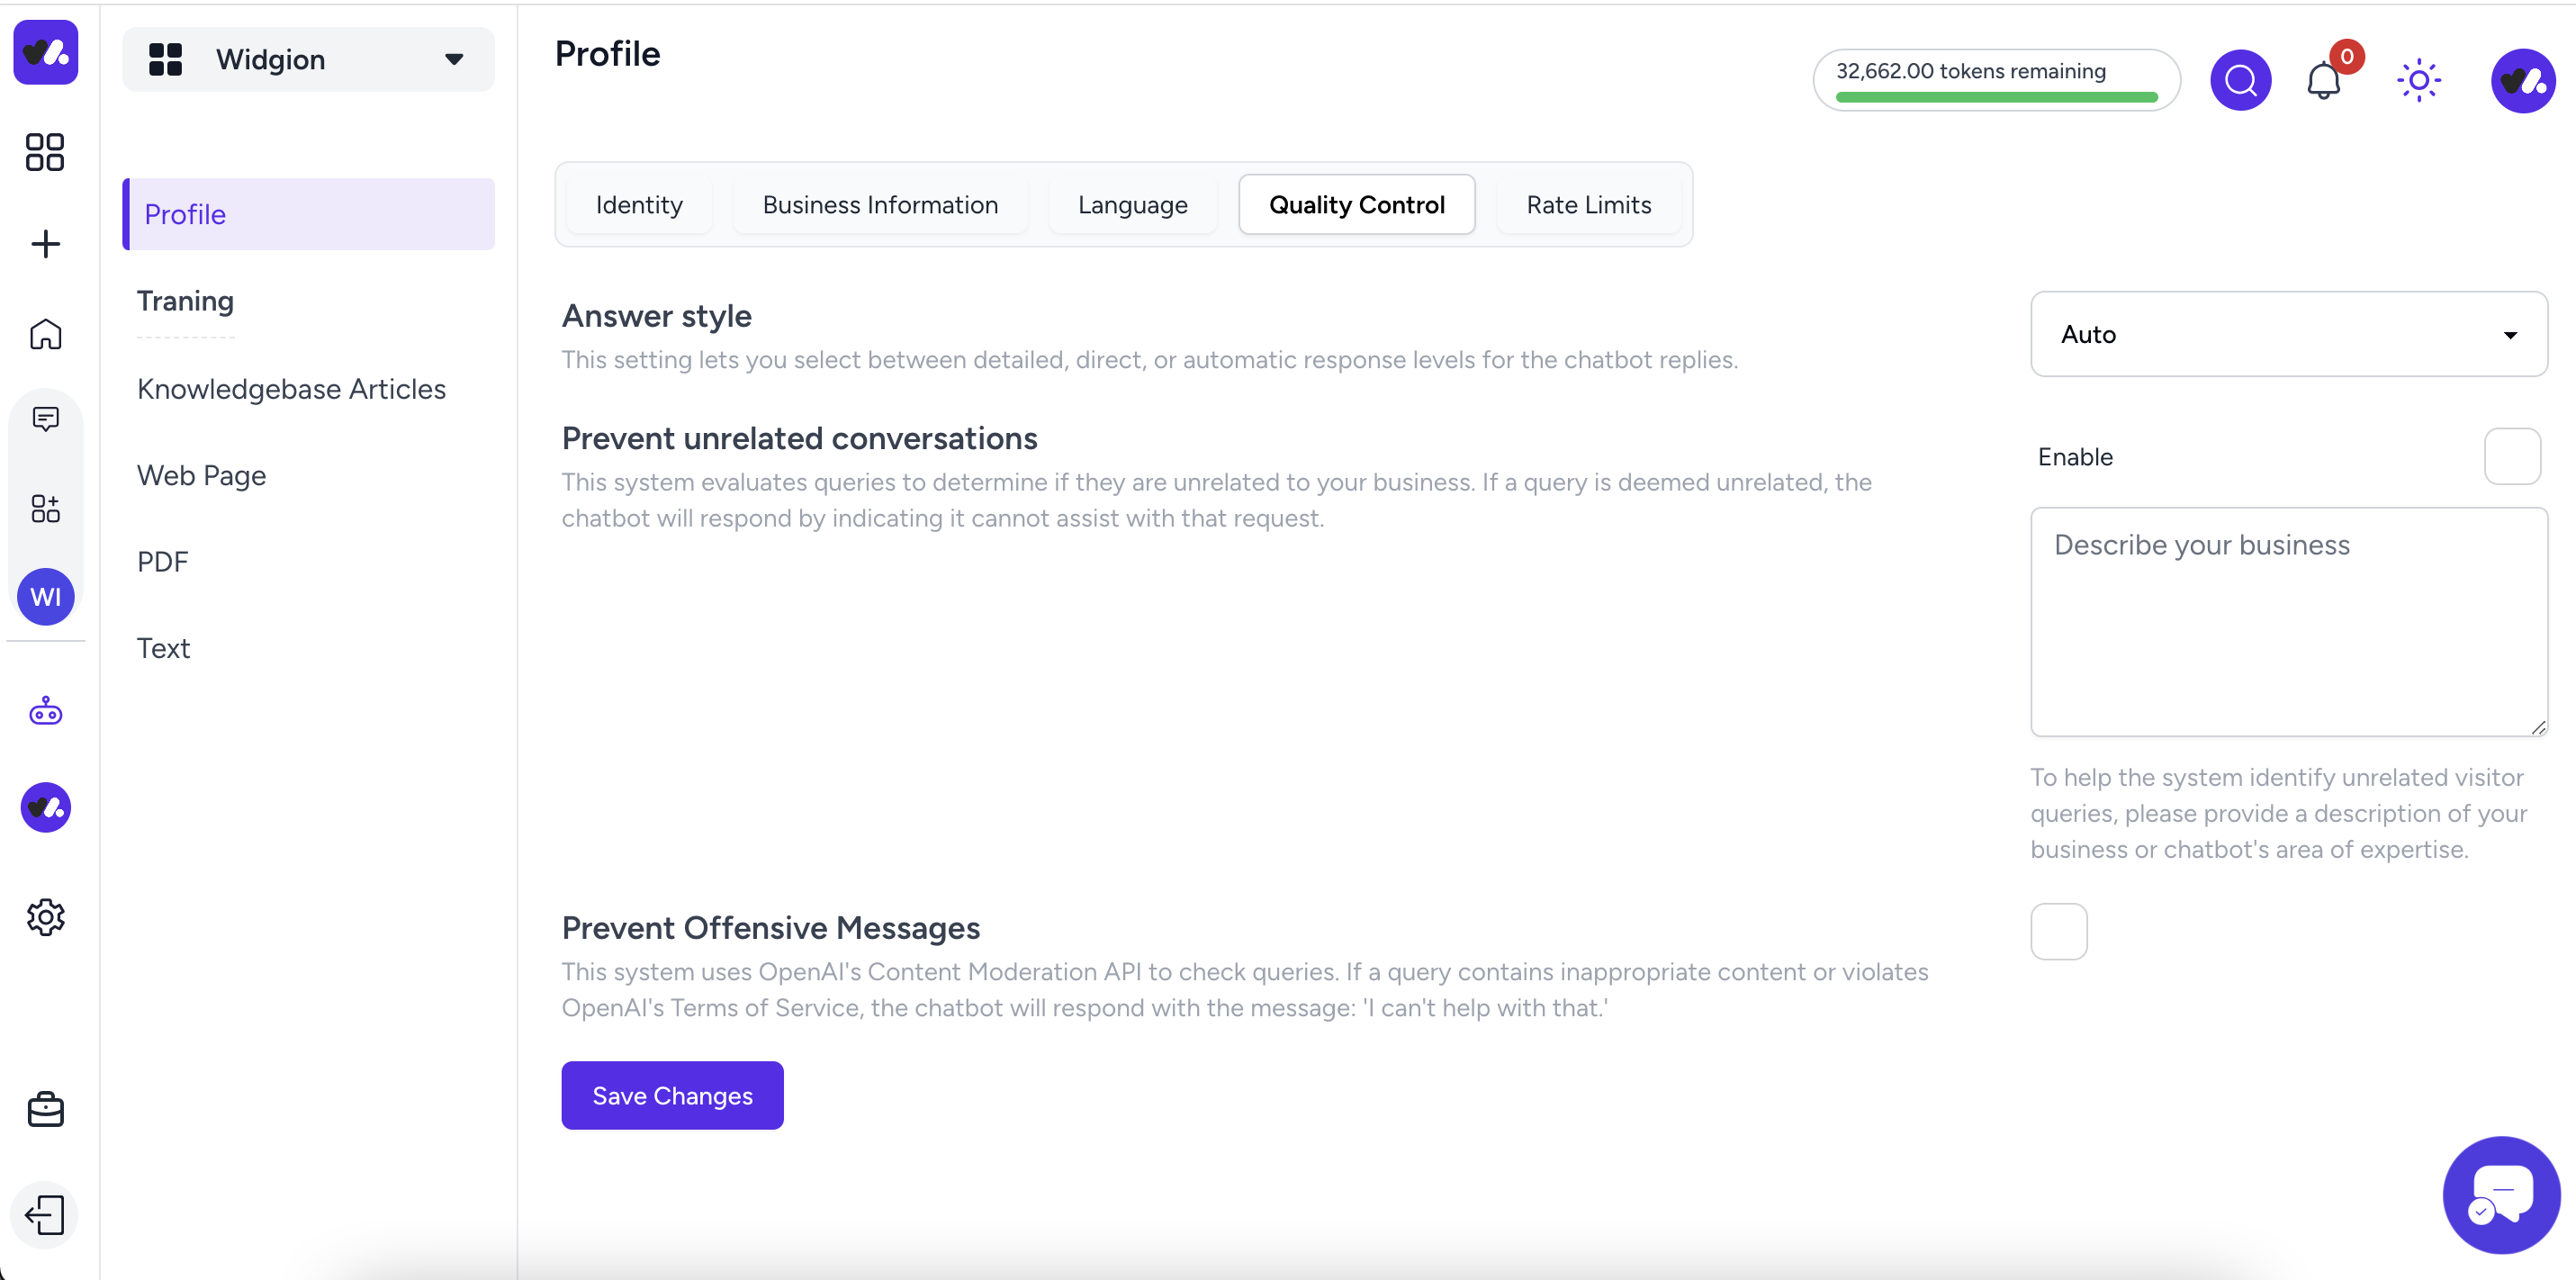Select the Quality Control tab
Screen dimensions: 2576x1280
click(x=1357, y=205)
